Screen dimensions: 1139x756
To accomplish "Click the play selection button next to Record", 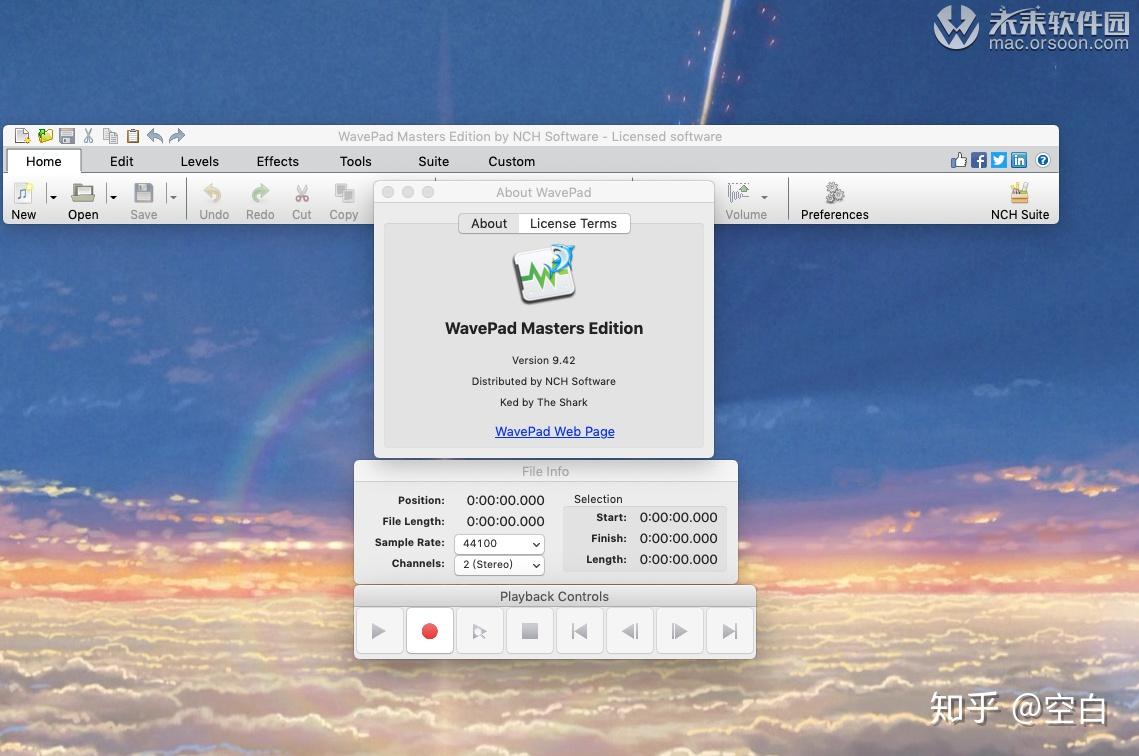I will coord(479,631).
